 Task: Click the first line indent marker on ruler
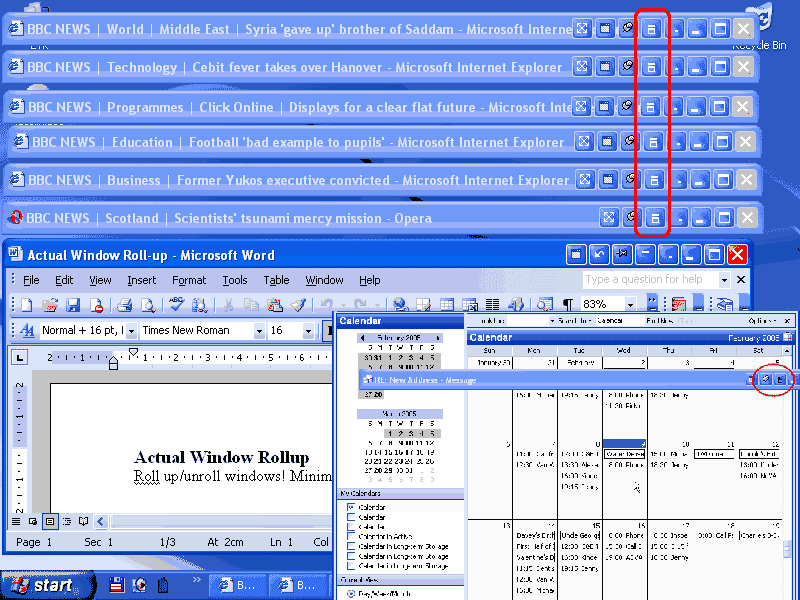point(133,352)
